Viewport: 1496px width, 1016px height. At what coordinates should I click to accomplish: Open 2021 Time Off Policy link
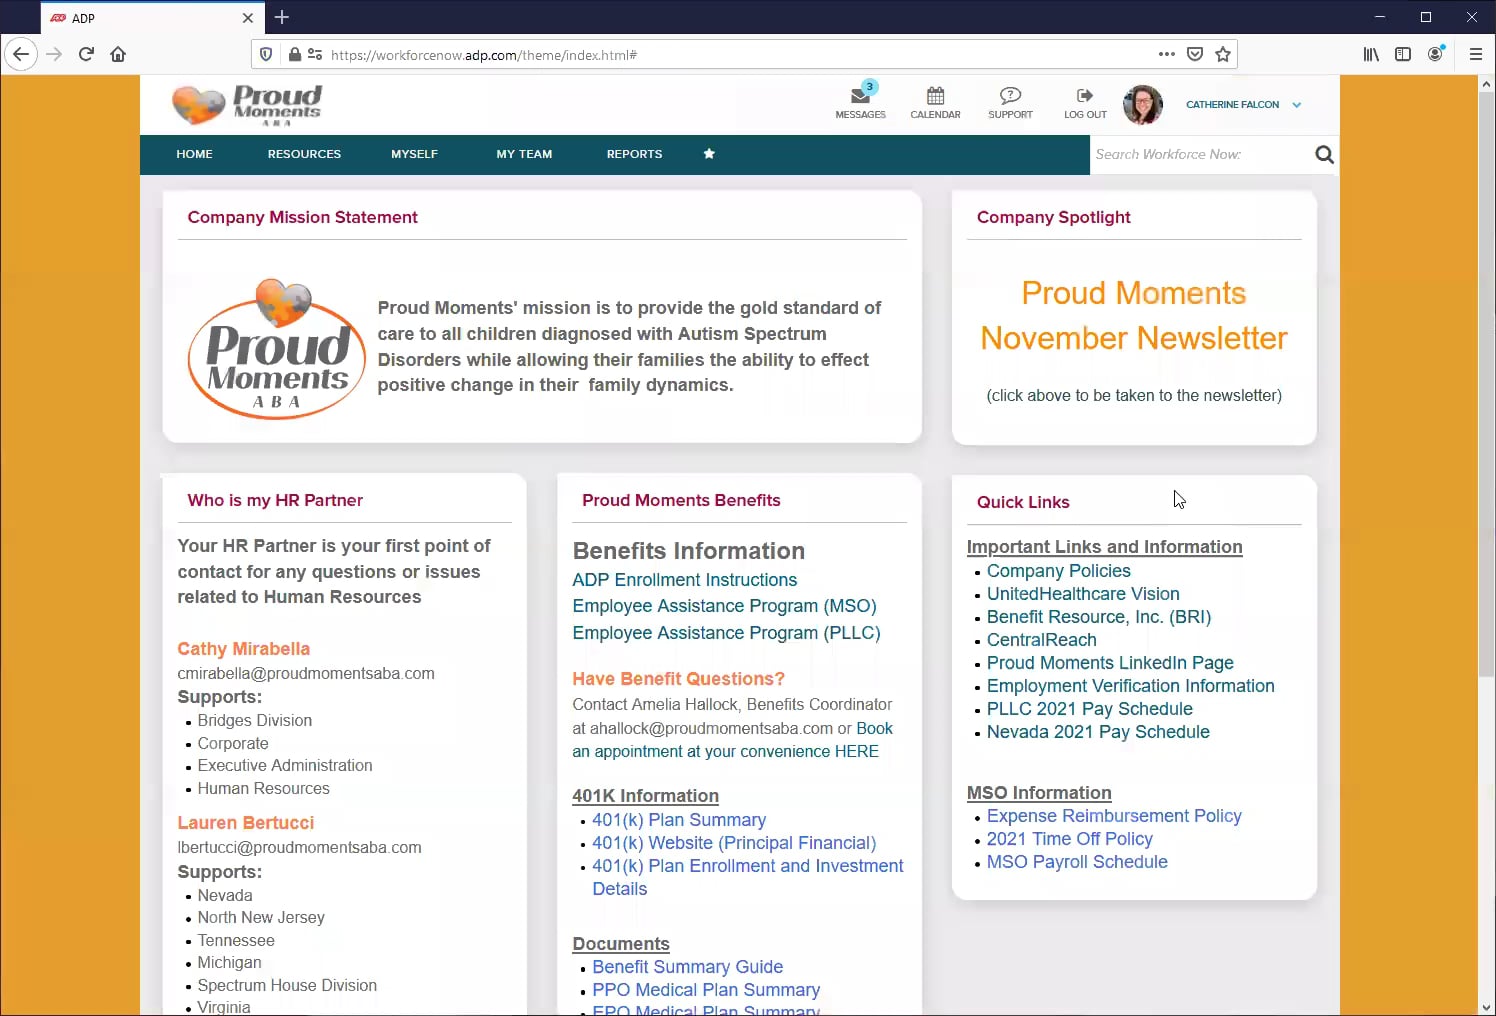1069,839
